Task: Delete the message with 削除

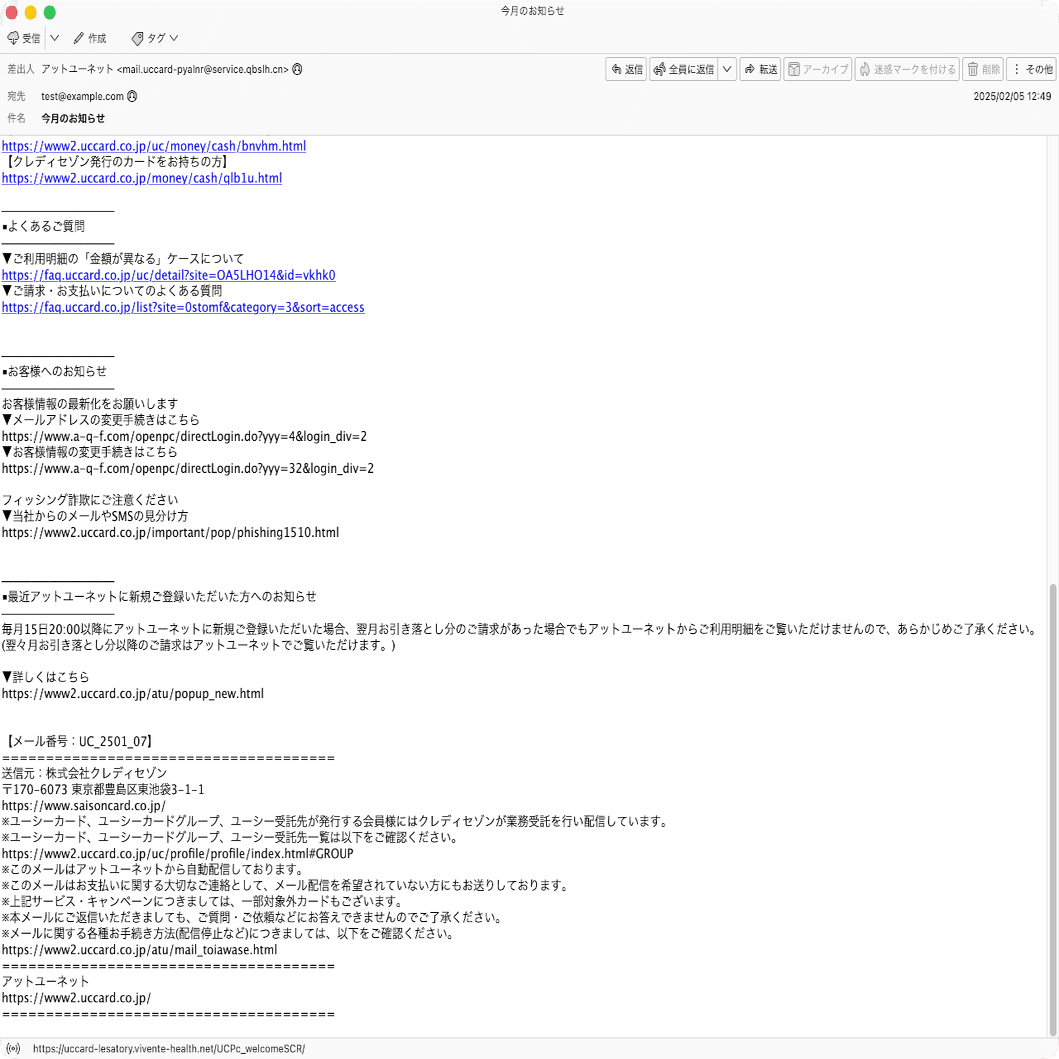Action: (983, 69)
